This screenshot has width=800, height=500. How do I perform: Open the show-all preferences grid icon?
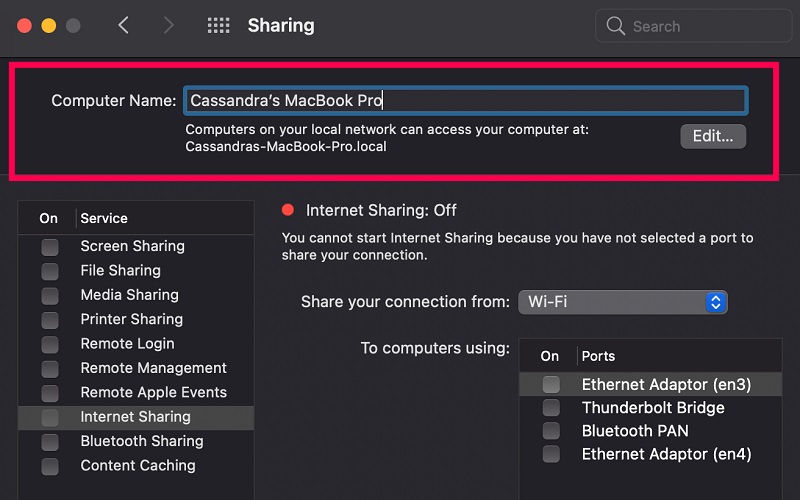click(x=218, y=25)
